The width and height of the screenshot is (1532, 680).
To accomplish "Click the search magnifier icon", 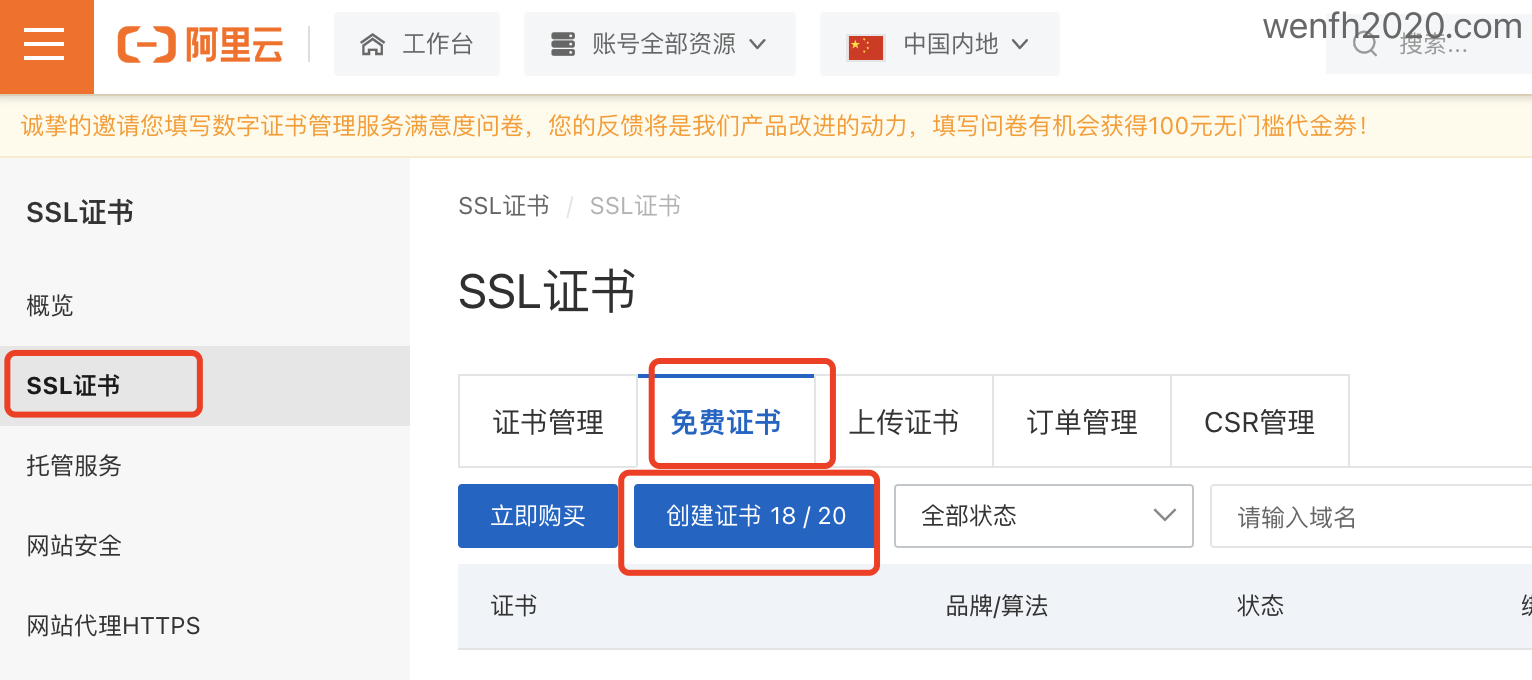I will click(x=1365, y=45).
